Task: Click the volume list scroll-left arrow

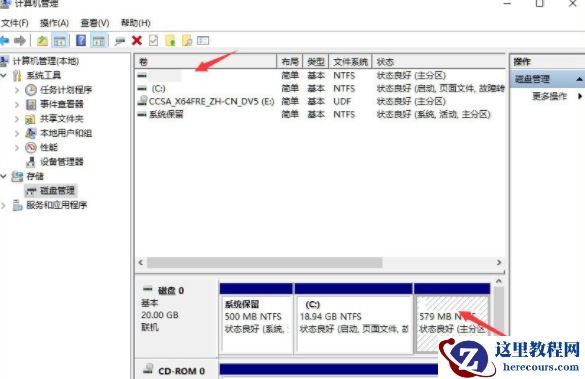Action: click(141, 263)
